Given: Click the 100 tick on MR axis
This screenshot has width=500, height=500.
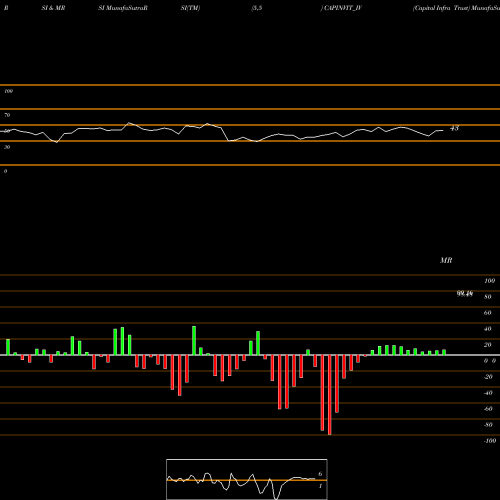Looking at the screenshot, I should tap(489, 281).
